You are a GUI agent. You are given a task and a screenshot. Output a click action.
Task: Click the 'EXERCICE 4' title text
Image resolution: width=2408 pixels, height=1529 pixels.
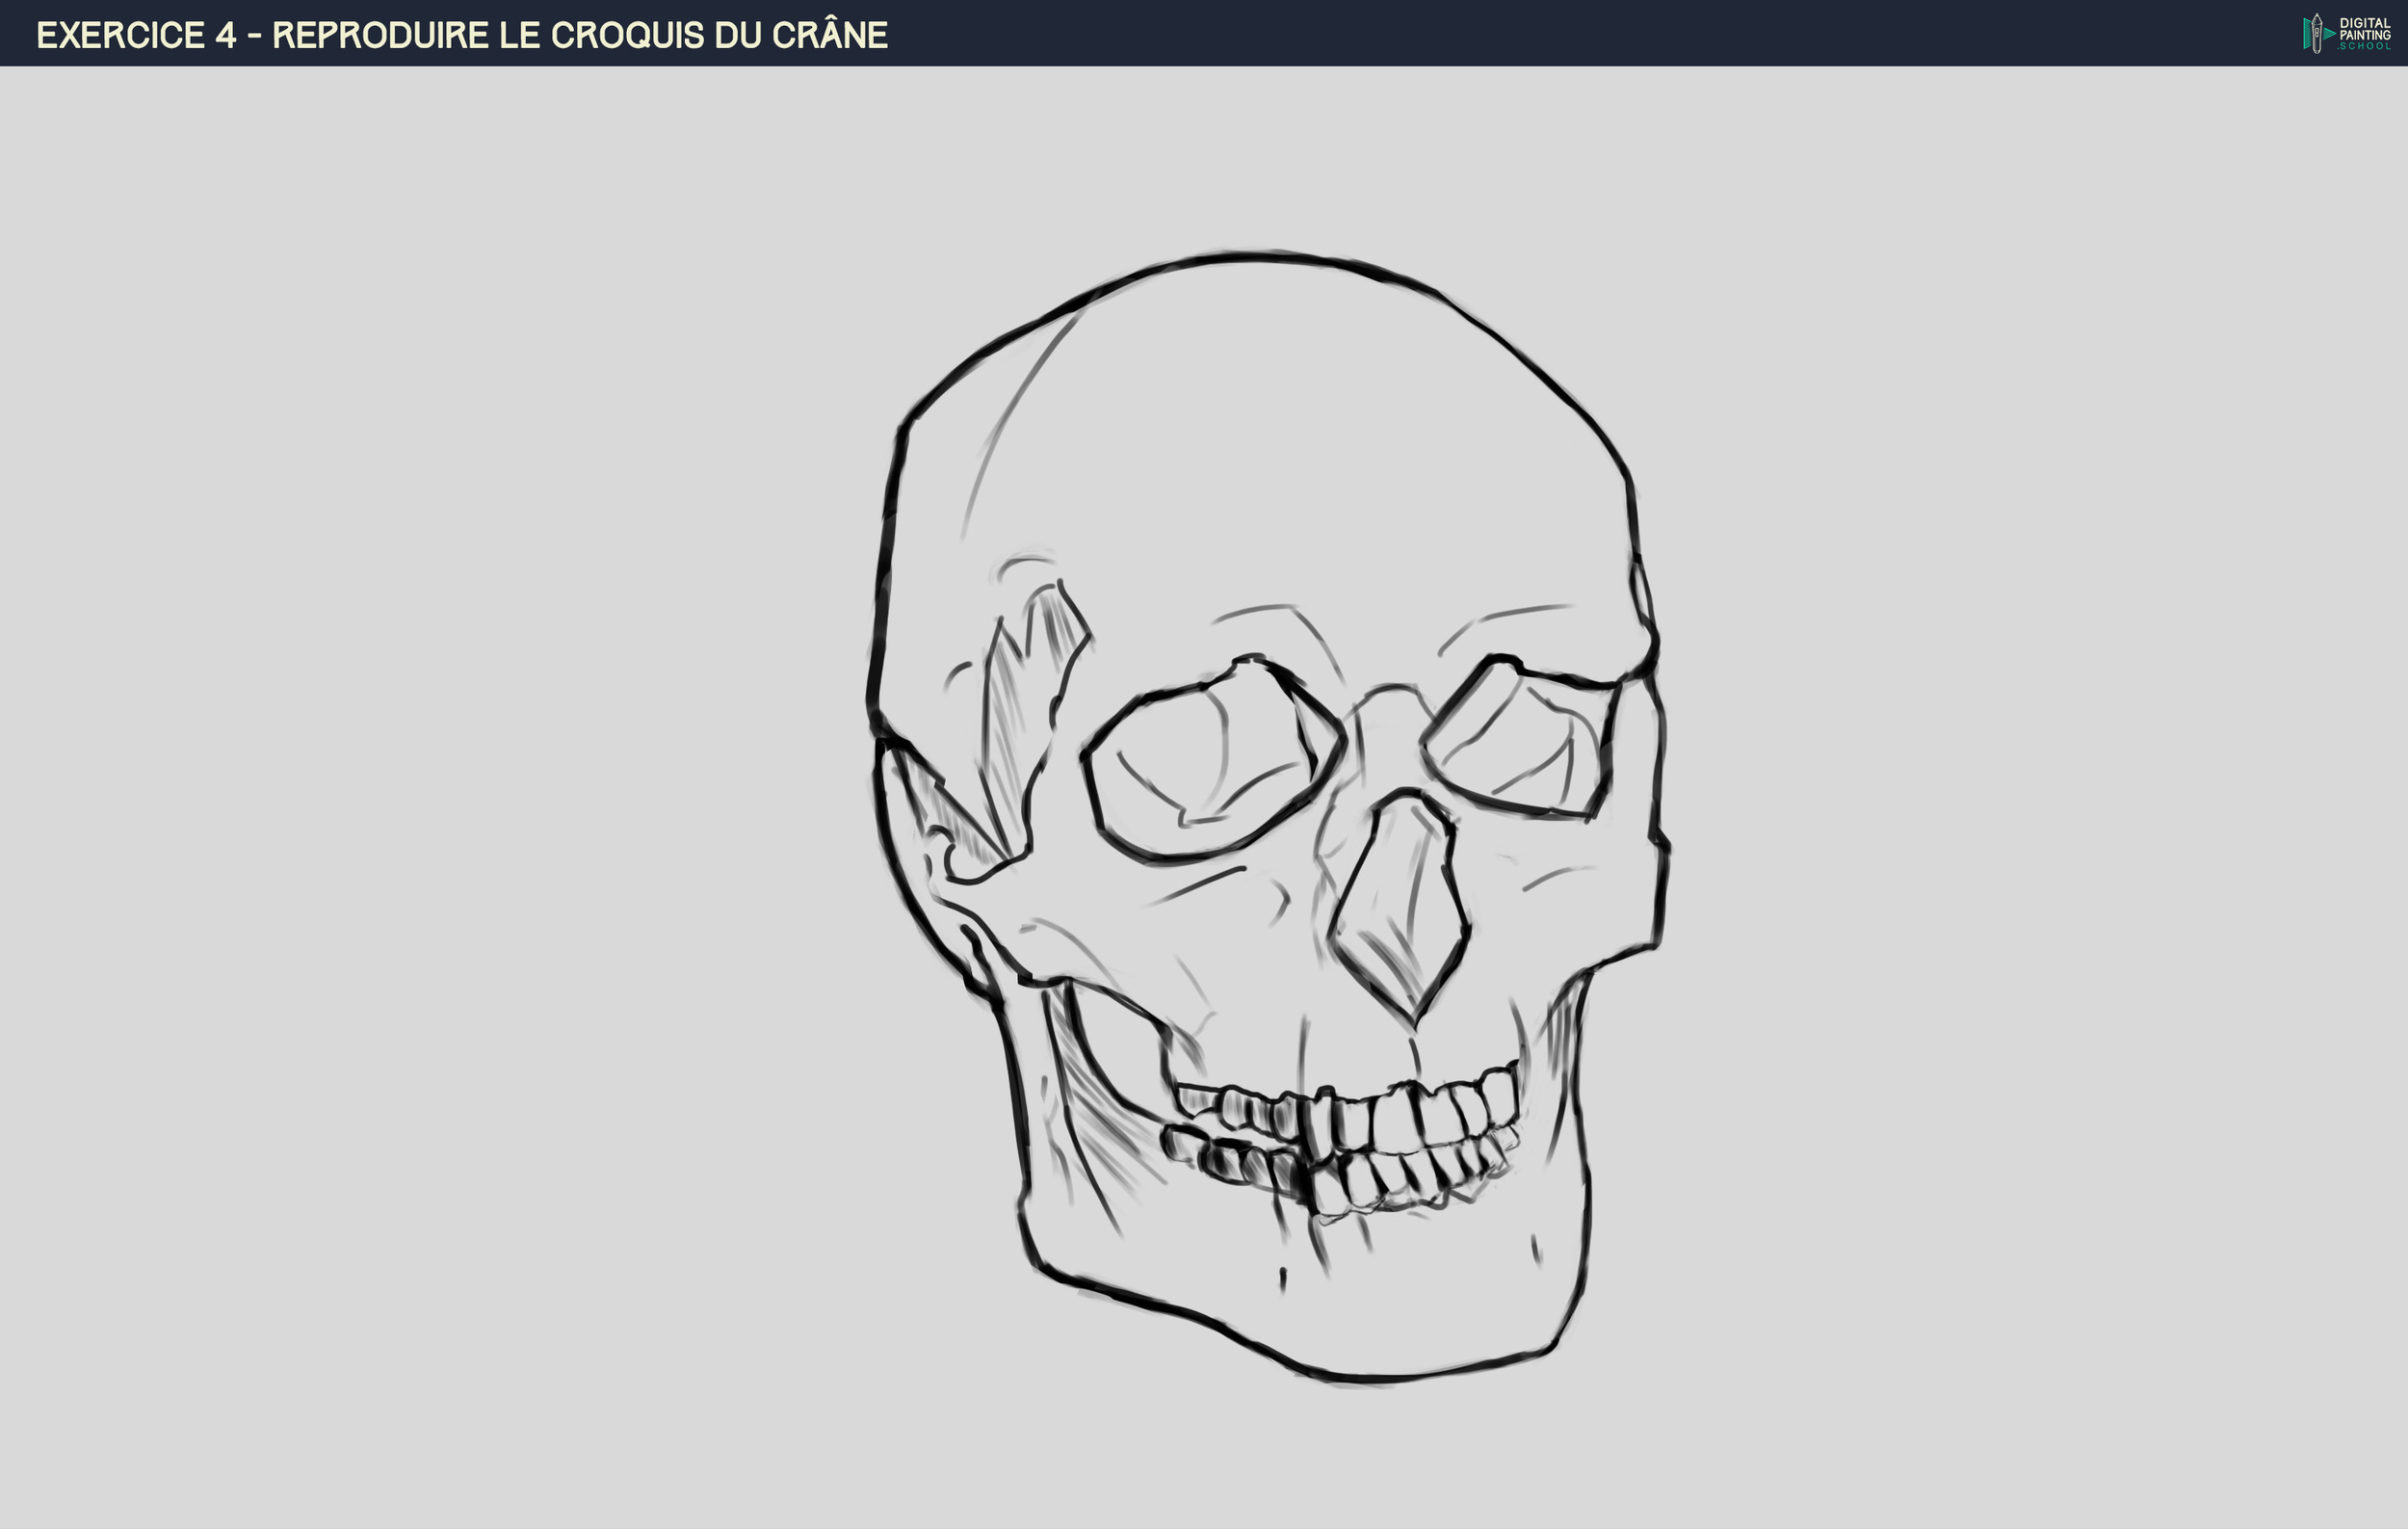pyautogui.click(x=136, y=35)
